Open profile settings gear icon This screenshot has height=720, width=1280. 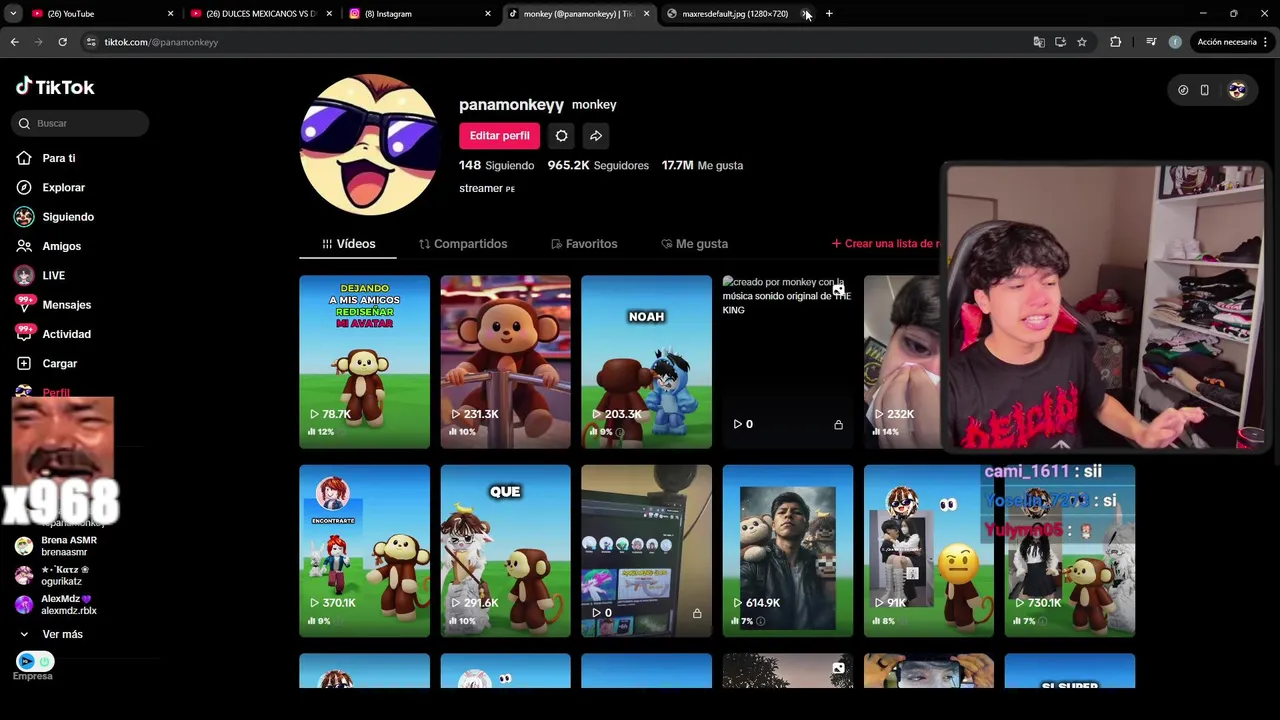tap(562, 136)
